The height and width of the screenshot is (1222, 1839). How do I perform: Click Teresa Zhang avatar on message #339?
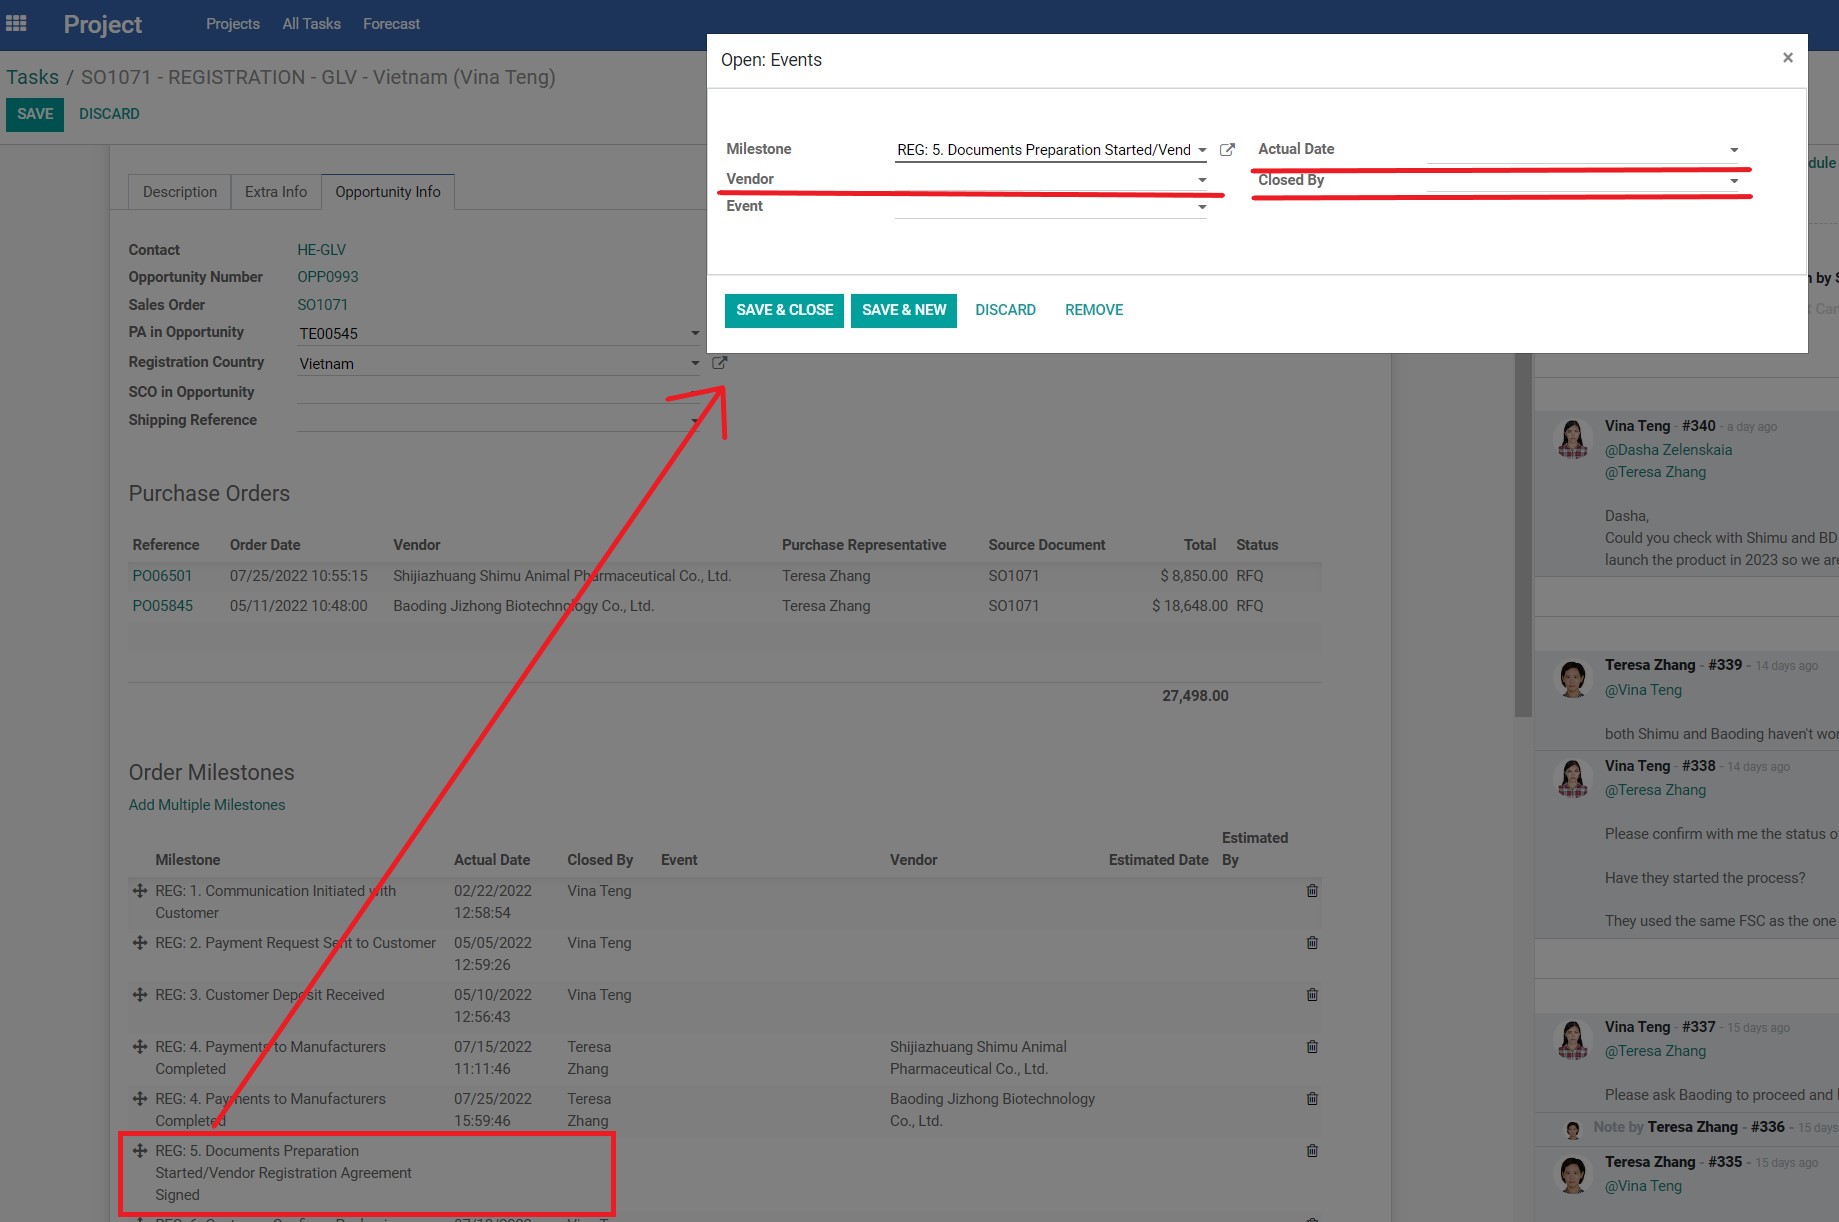click(1573, 678)
